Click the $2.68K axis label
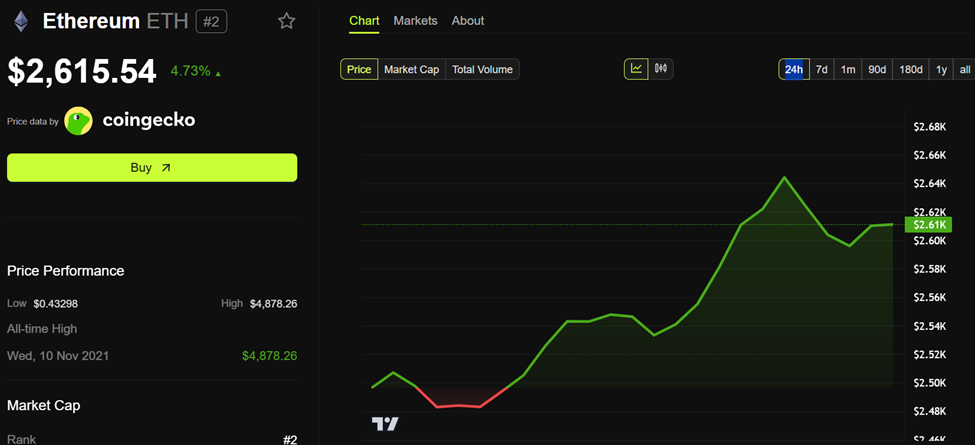The image size is (975, 445). coord(929,127)
